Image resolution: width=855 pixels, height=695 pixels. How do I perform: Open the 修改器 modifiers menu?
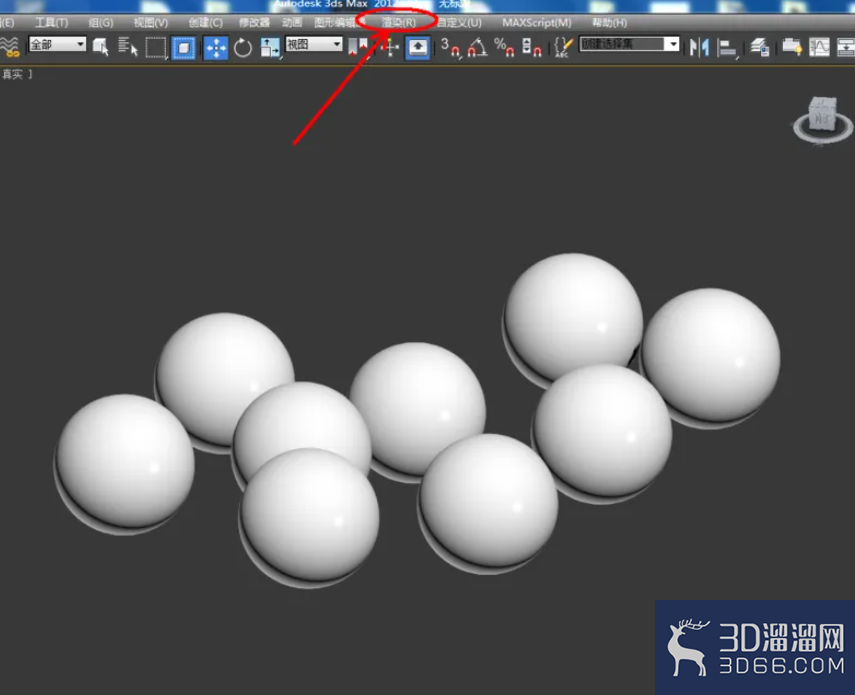point(254,22)
